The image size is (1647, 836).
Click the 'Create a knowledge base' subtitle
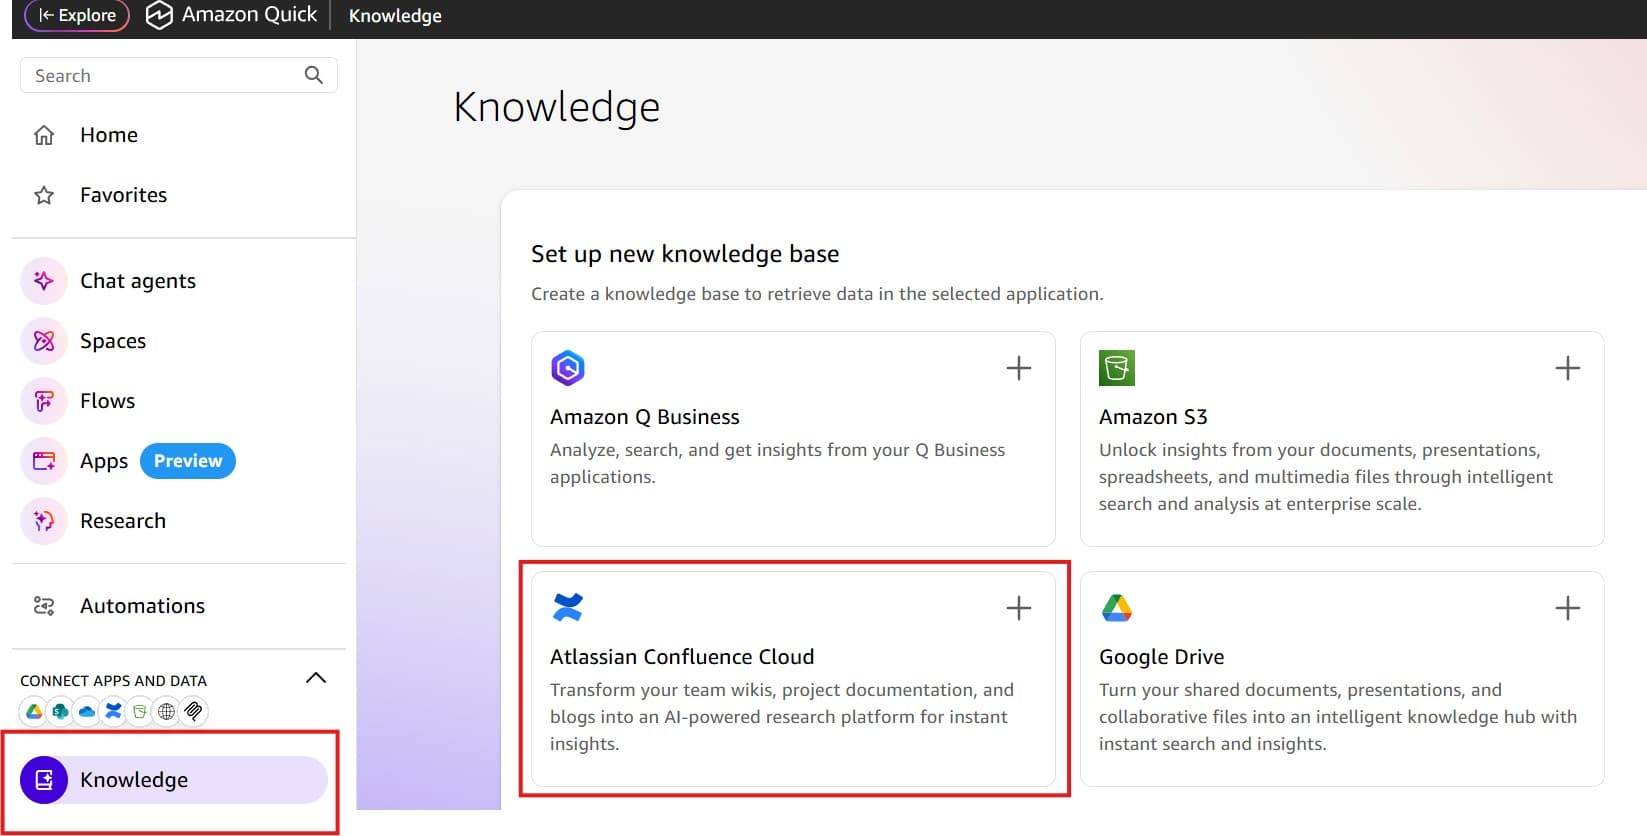(817, 294)
